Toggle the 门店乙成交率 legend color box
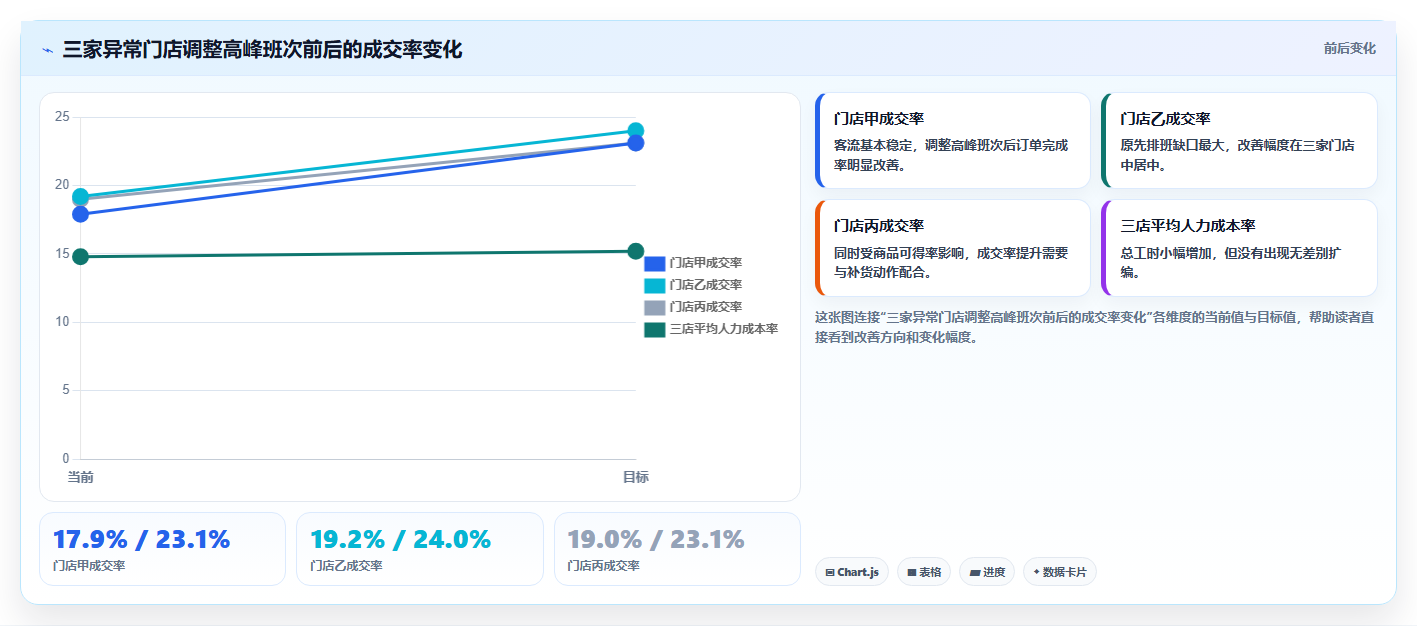The width and height of the screenshot is (1417, 626). [655, 285]
